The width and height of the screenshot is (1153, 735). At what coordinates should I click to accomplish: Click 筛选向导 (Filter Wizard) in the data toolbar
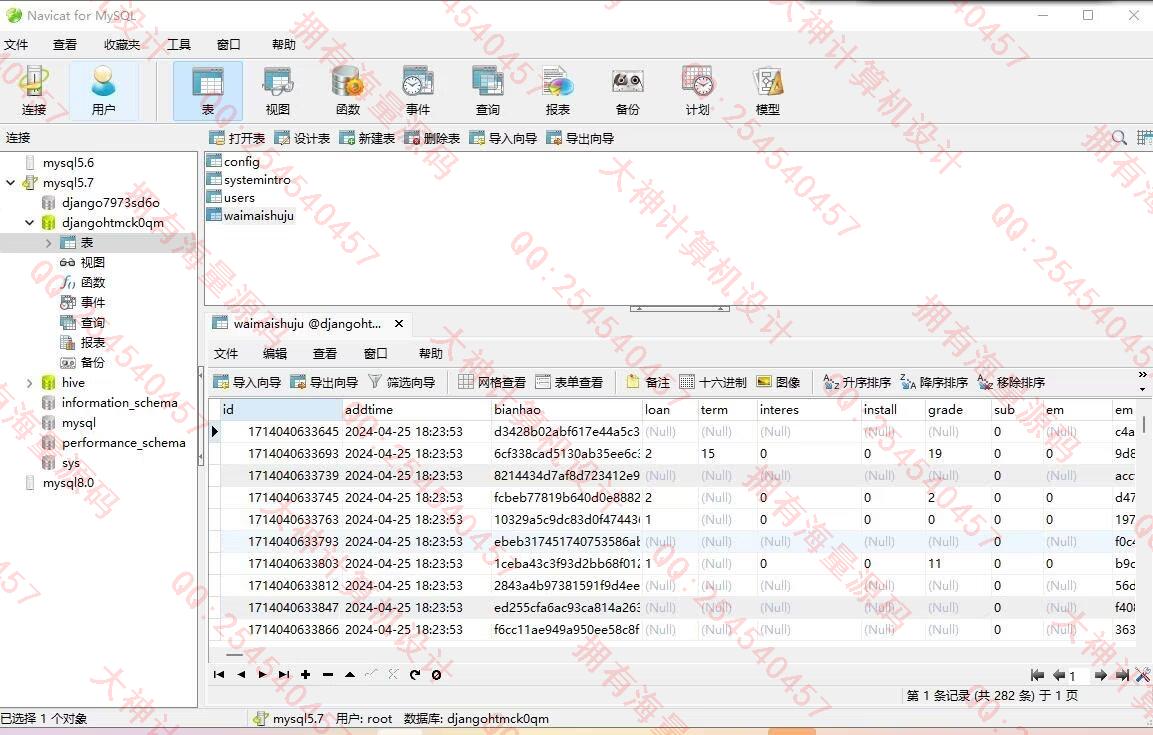click(401, 382)
